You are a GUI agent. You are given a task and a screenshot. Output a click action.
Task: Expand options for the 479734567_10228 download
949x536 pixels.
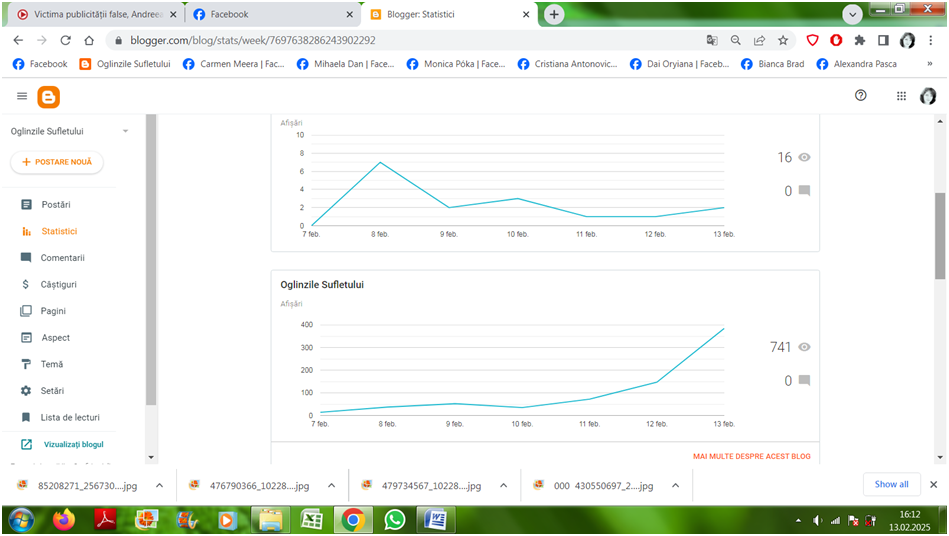[504, 485]
